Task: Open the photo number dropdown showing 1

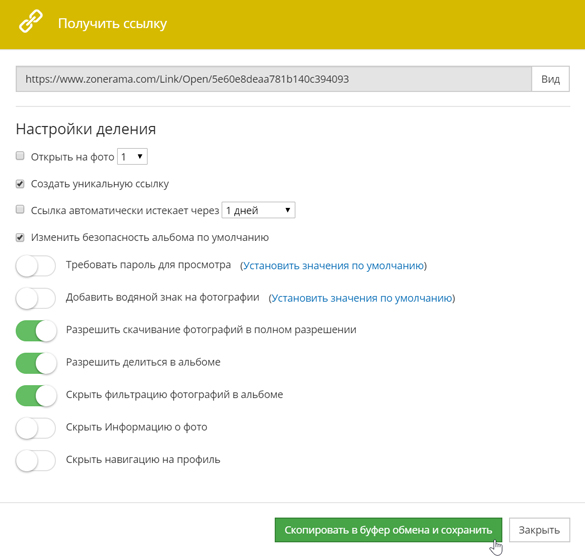Action: (x=132, y=157)
